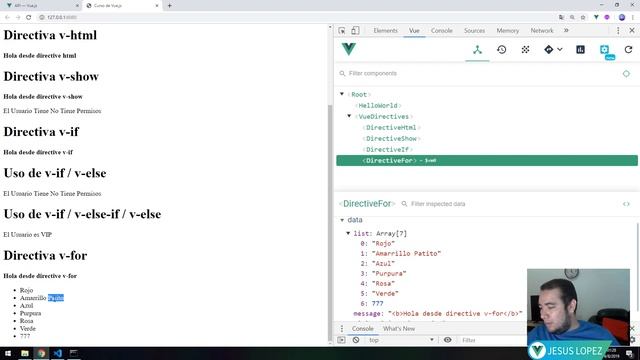Open File Explorer from the taskbar
640x360 pixels.
(25, 353)
